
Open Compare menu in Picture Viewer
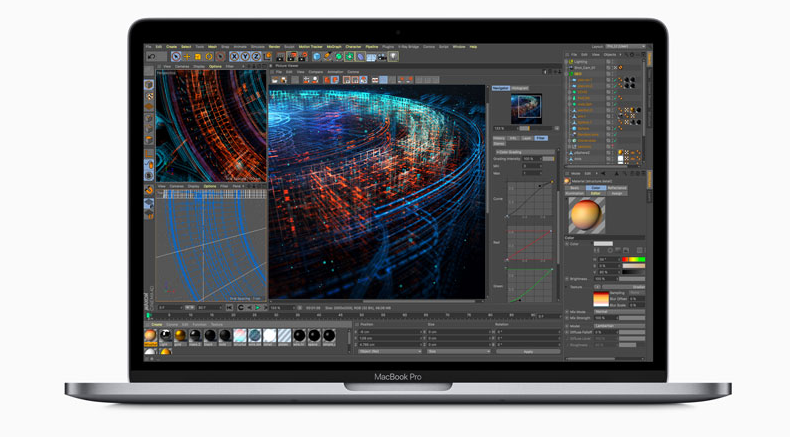point(316,72)
